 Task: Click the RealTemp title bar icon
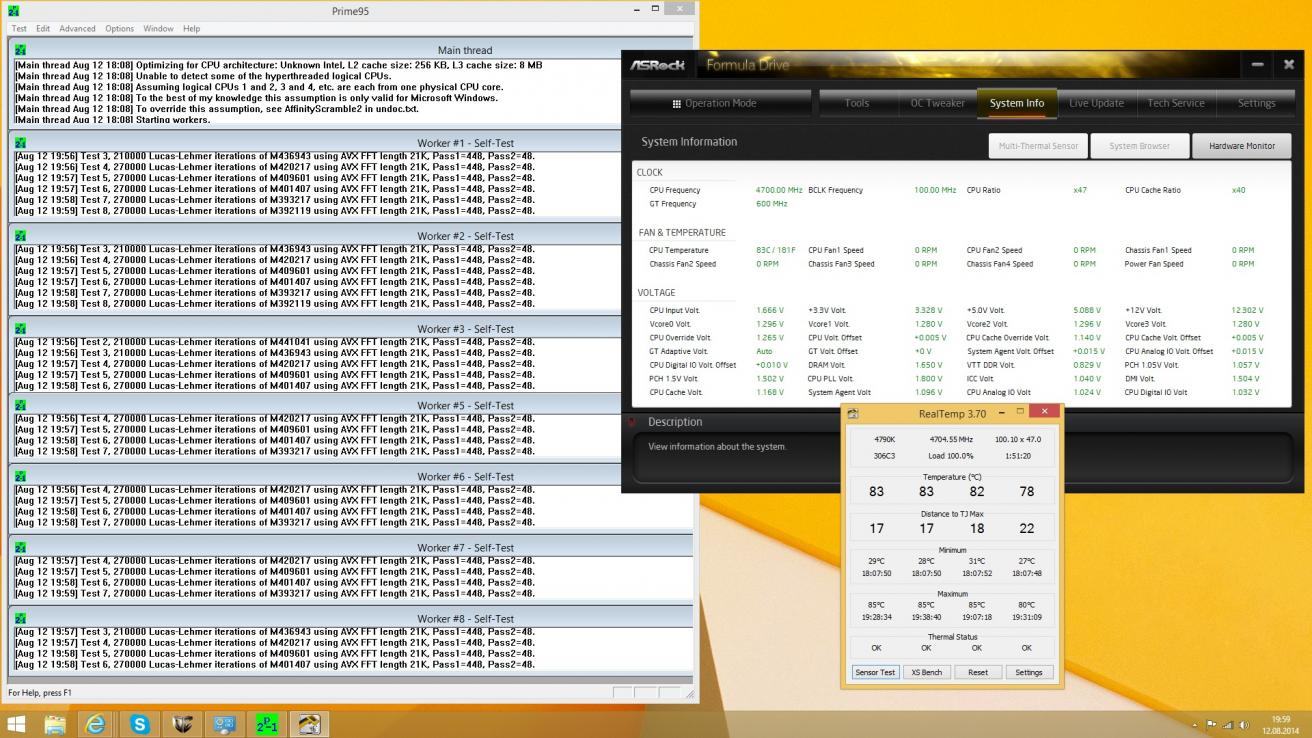[x=852, y=413]
